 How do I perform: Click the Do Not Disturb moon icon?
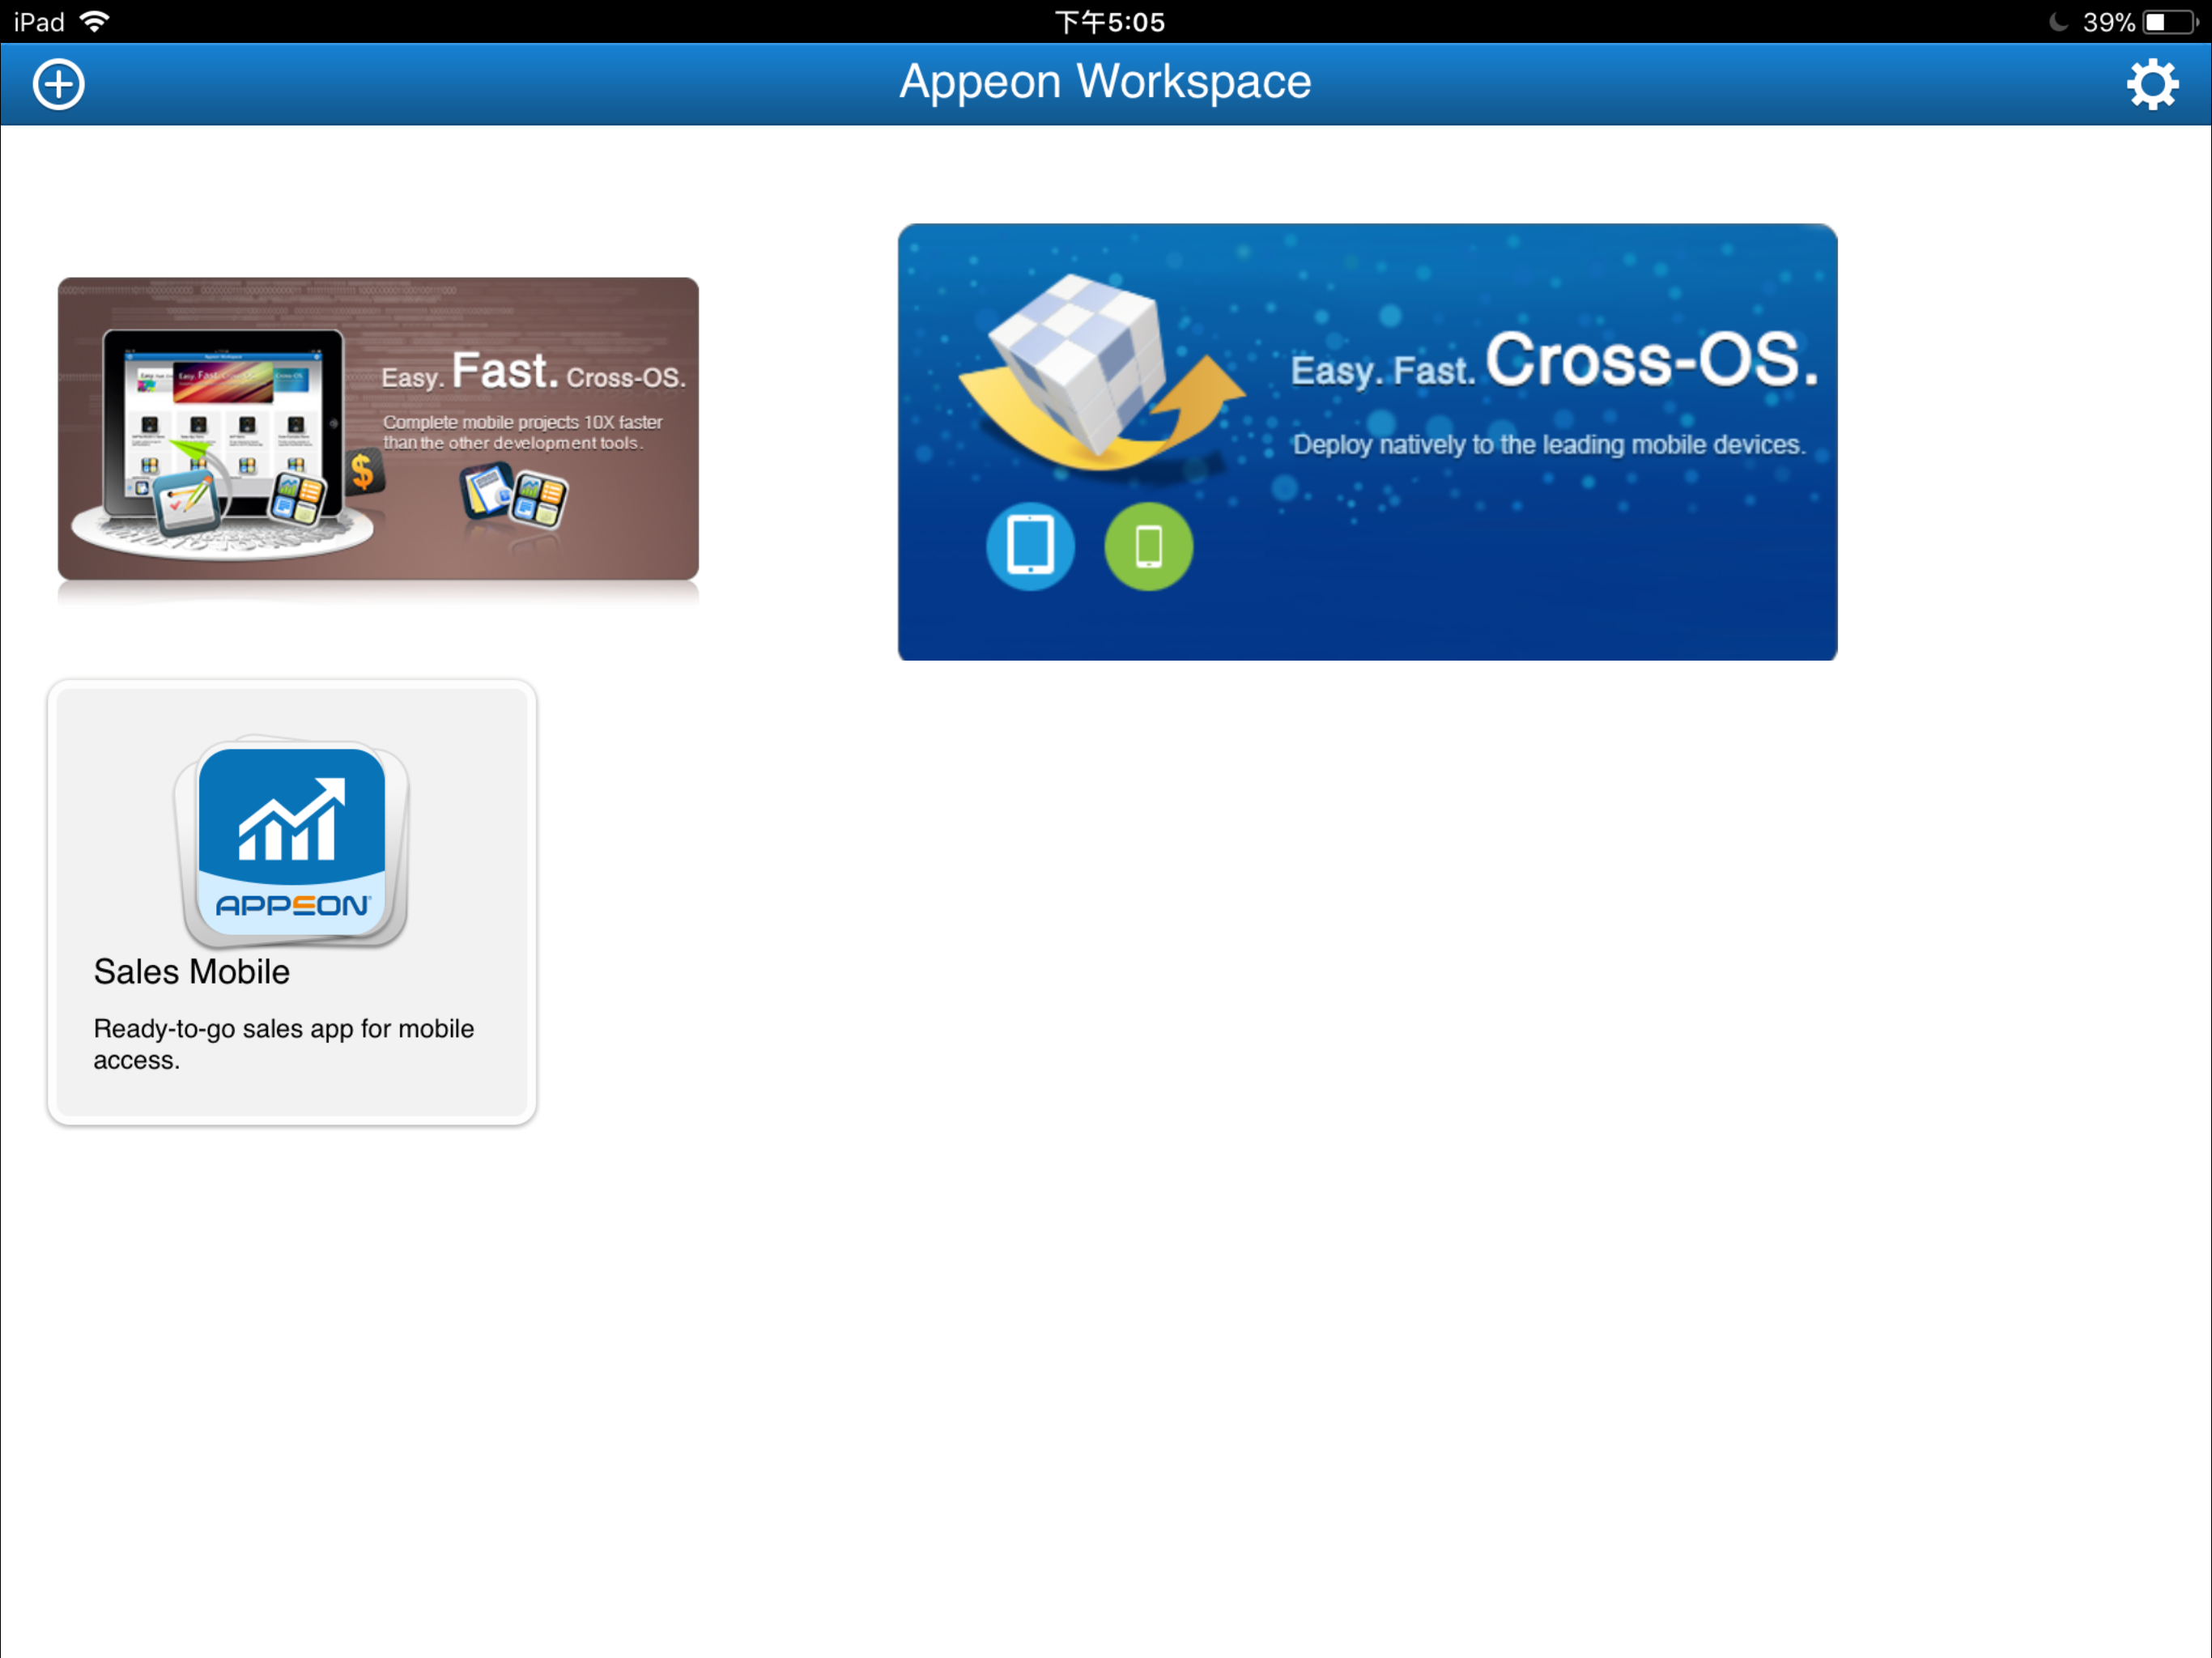pyautogui.click(x=2058, y=22)
